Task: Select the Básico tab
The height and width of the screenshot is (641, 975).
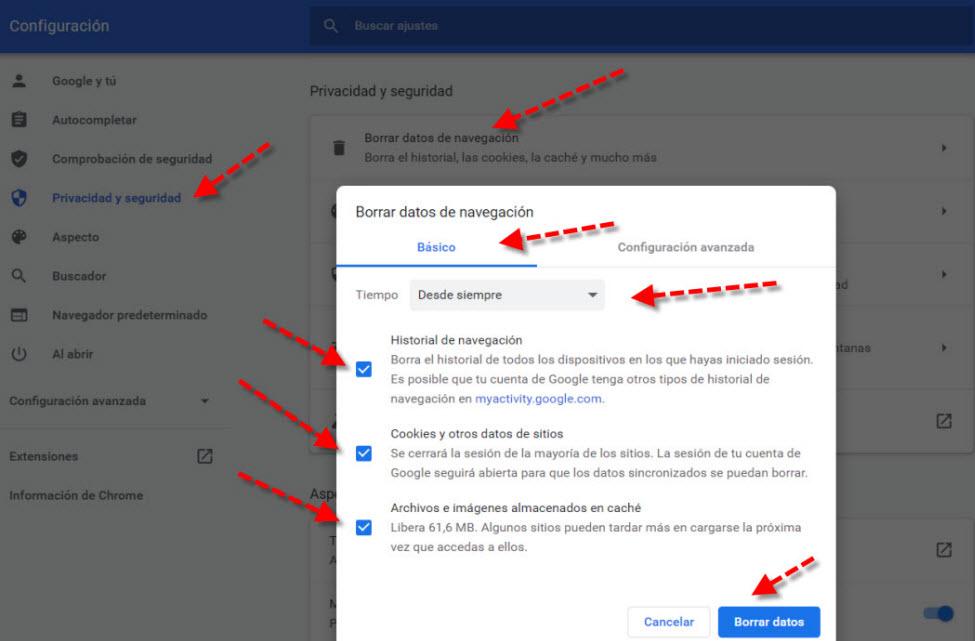Action: pos(436,247)
